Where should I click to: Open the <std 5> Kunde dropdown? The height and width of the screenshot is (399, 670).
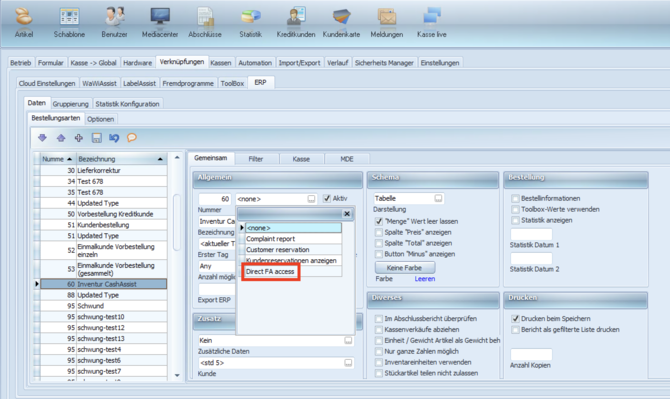(x=348, y=363)
